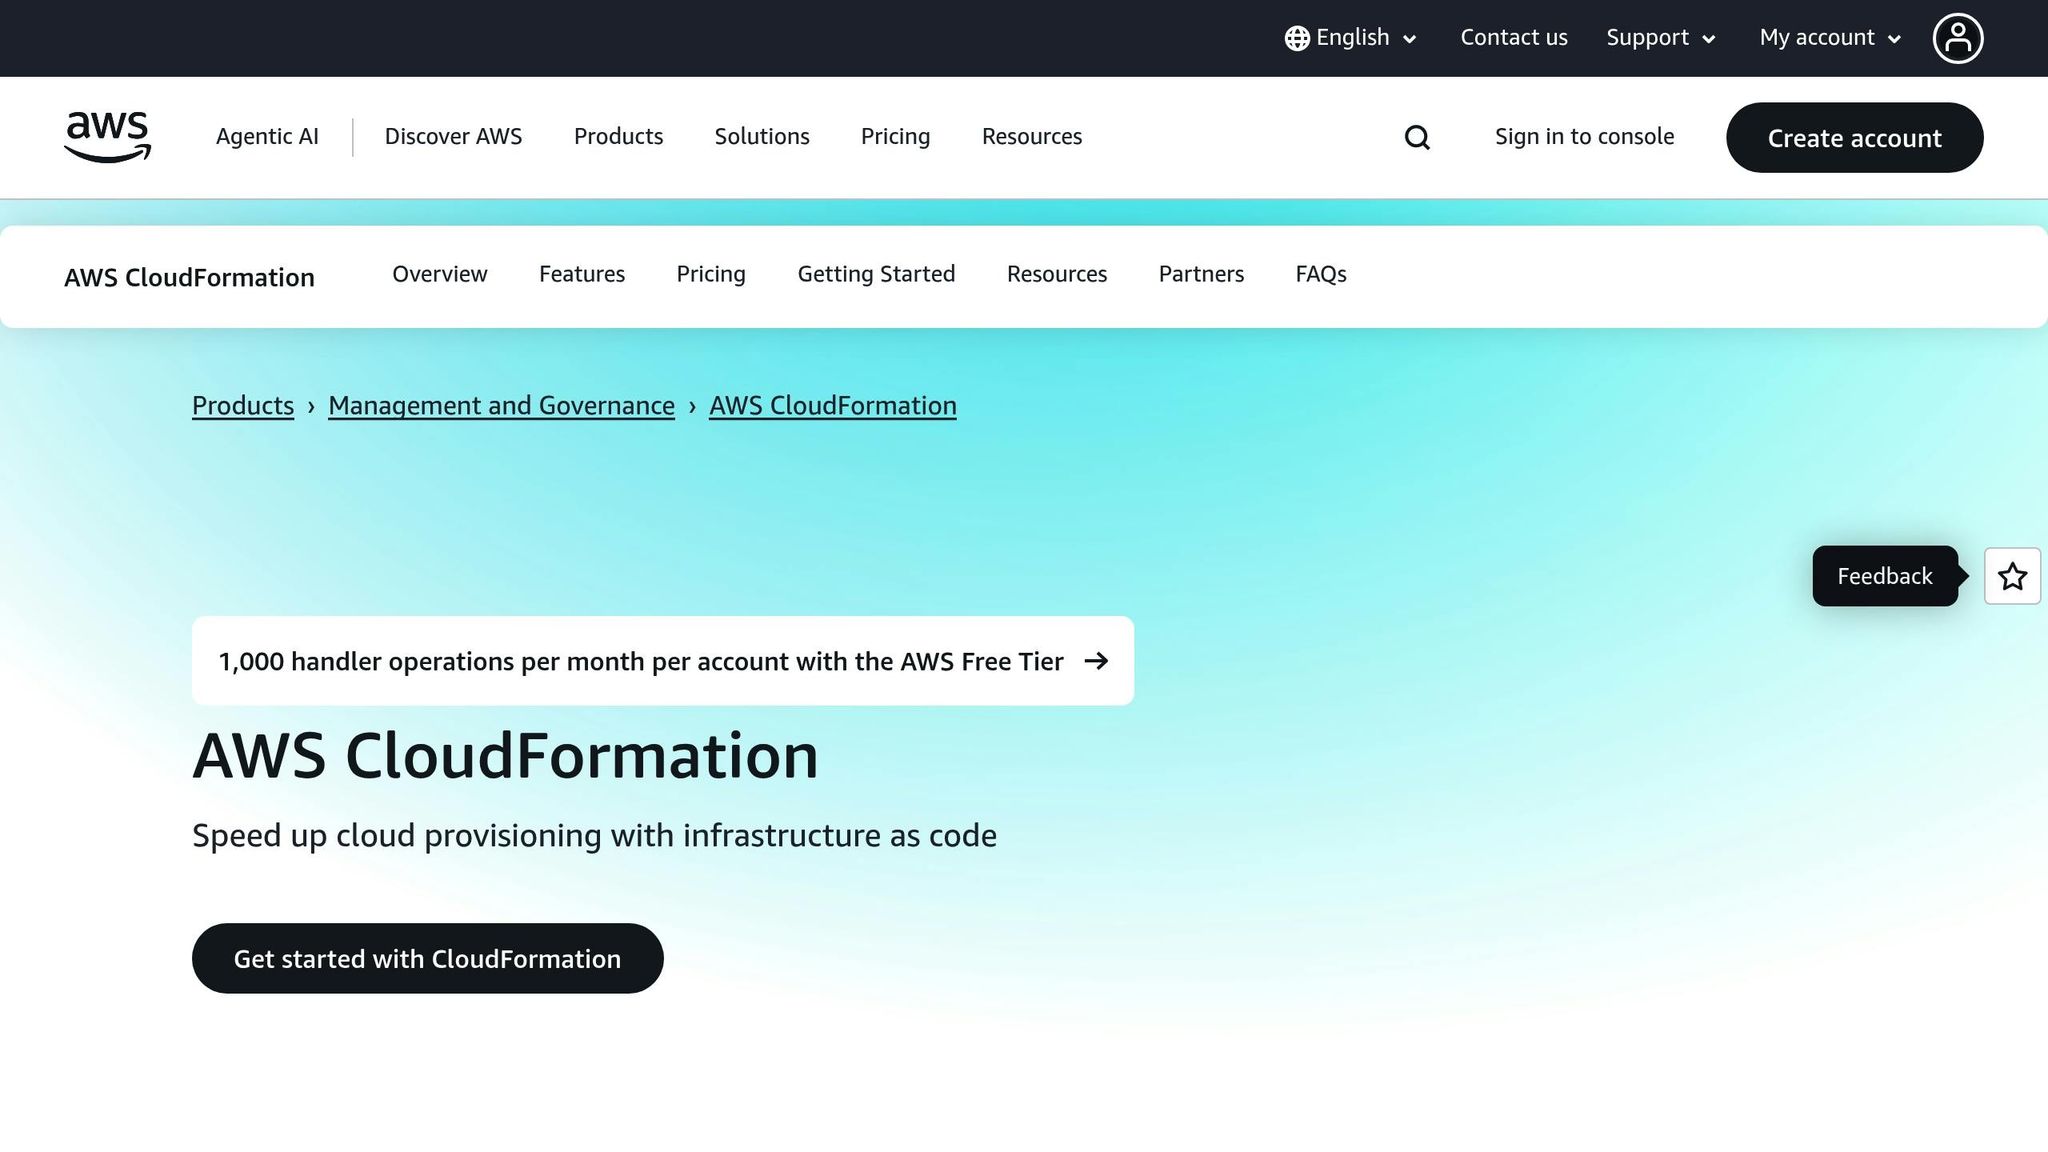Open the Getting Started section

(875, 274)
